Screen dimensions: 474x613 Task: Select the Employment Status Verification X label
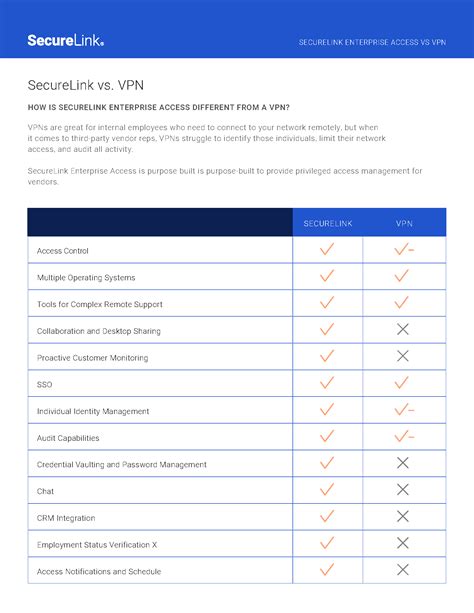point(97,545)
